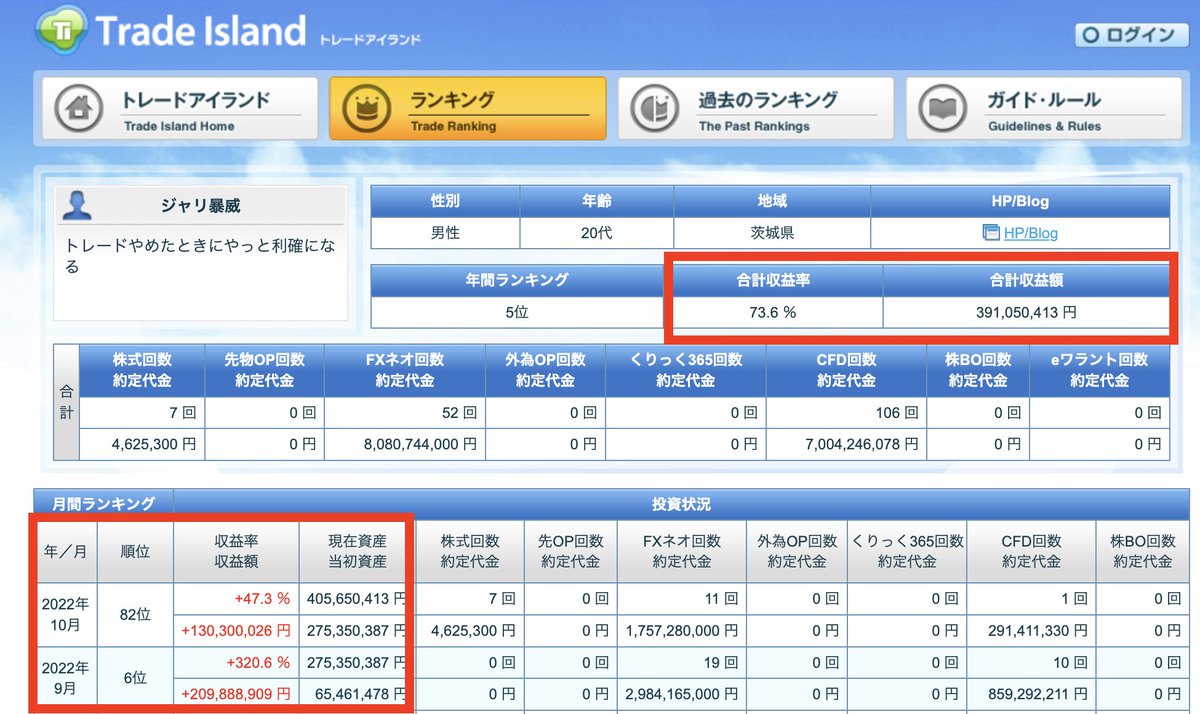The image size is (1200, 714).
Task: Click the user name ジャリ暴威
Action: pos(201,206)
